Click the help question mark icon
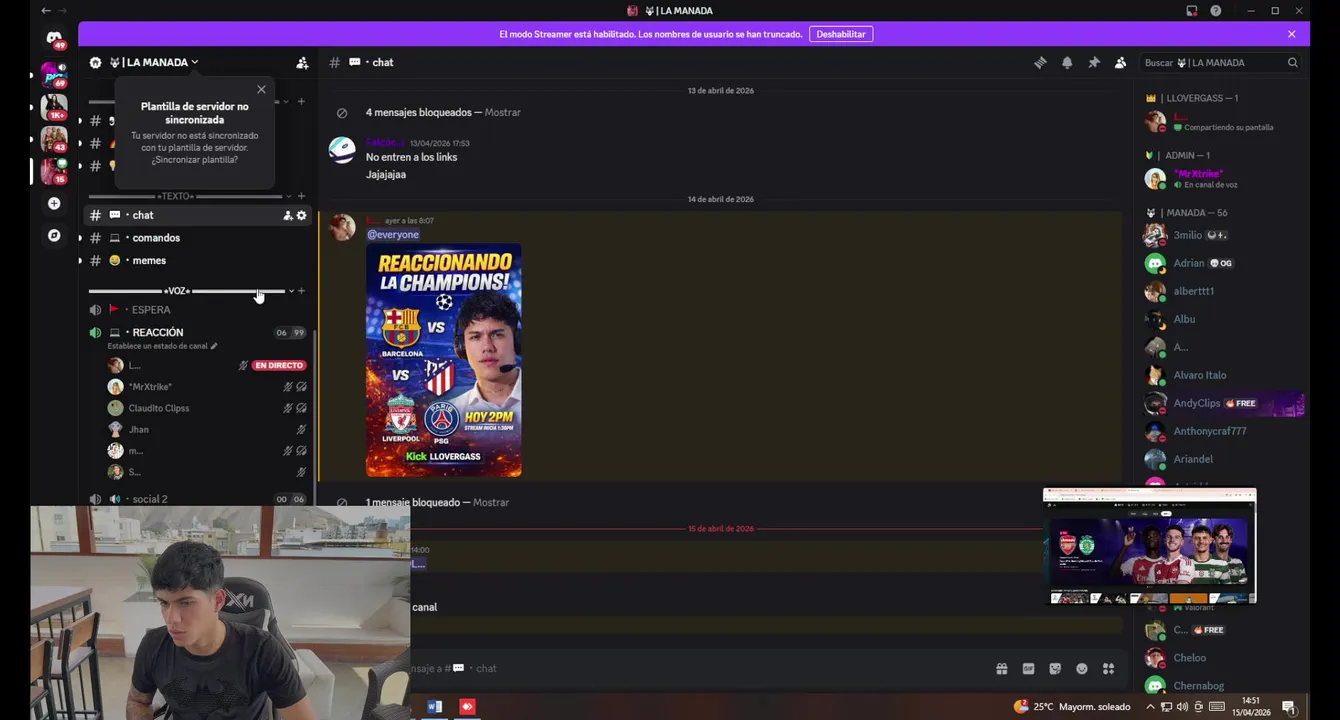This screenshot has height=720, width=1340. [1215, 11]
